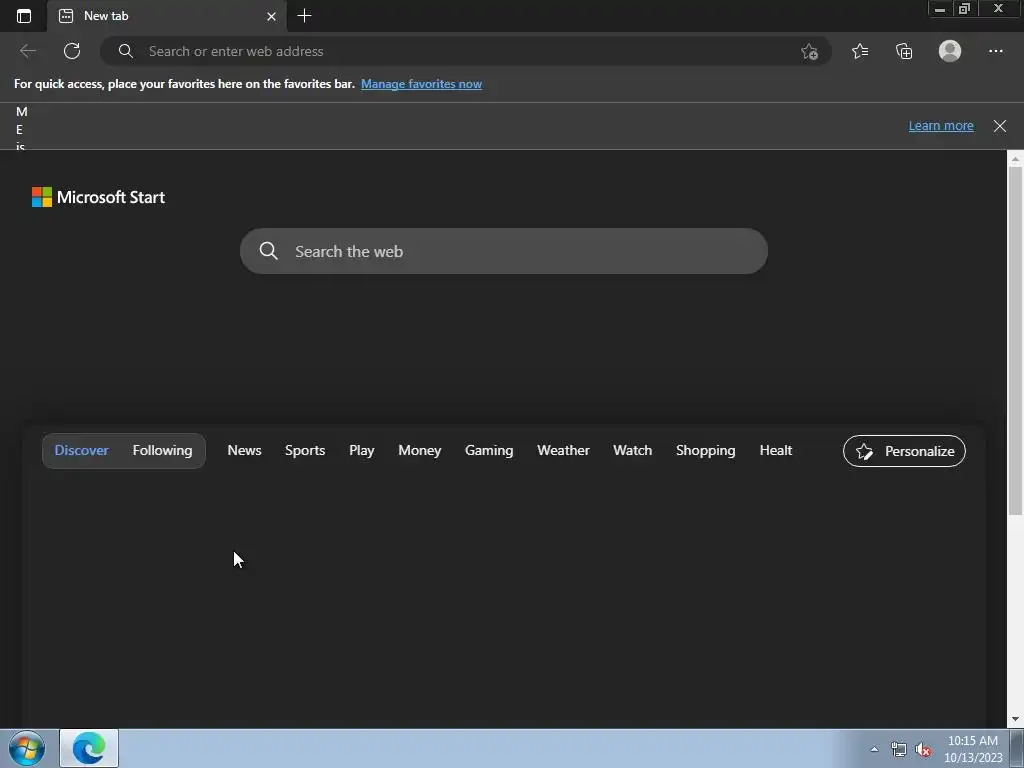The image size is (1024, 768).
Task: Open the Health category
Action: coord(776,451)
